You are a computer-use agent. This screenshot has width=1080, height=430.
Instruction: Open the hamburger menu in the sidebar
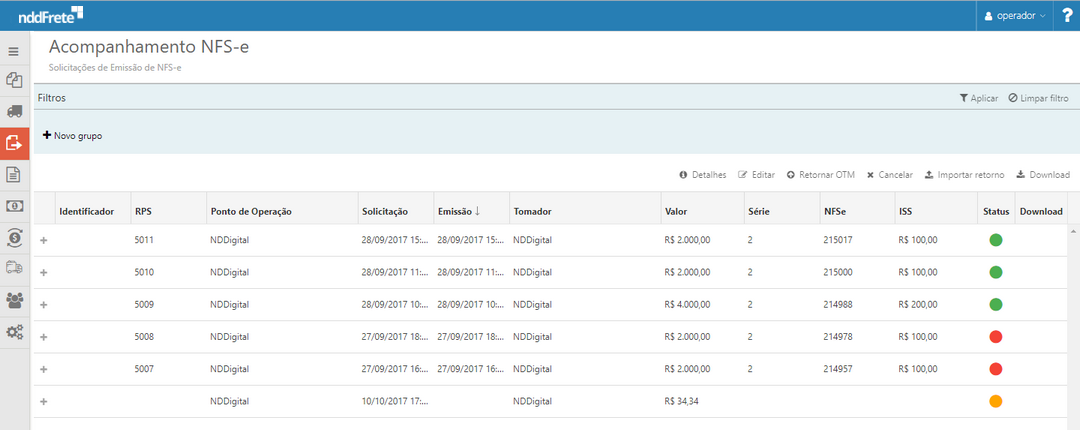click(x=14, y=51)
